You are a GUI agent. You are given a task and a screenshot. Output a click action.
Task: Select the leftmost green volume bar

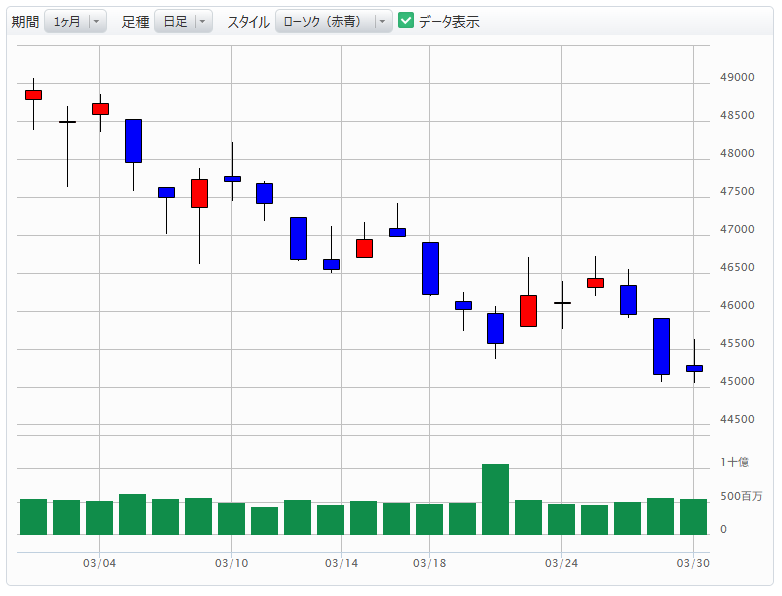(x=33, y=516)
